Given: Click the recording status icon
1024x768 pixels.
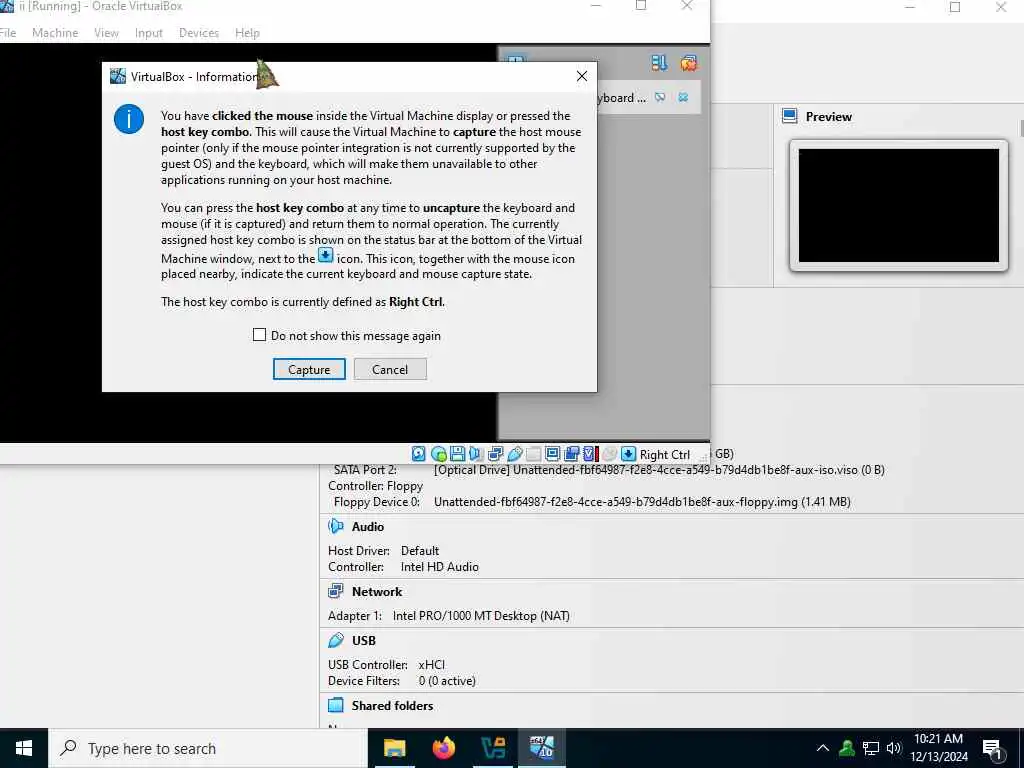Looking at the screenshot, I should [x=571, y=454].
